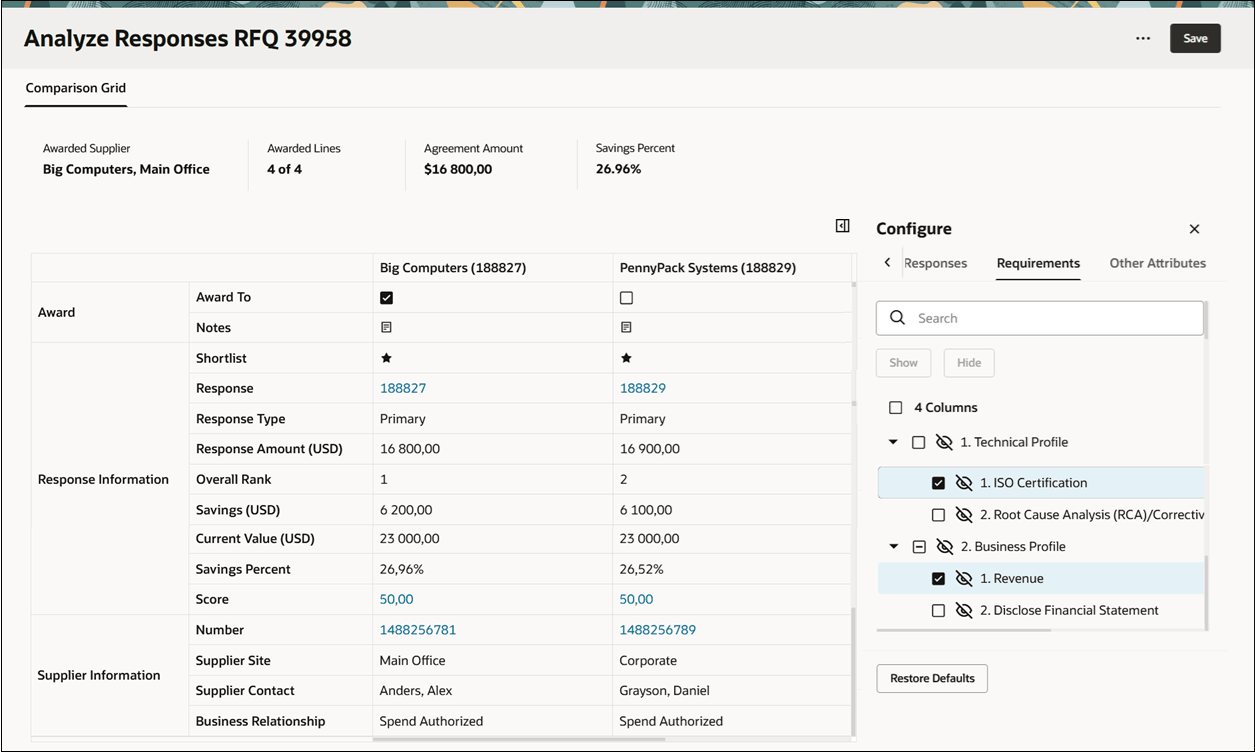This screenshot has width=1255, height=752.
Task: Click the Hide button
Action: [x=969, y=363]
